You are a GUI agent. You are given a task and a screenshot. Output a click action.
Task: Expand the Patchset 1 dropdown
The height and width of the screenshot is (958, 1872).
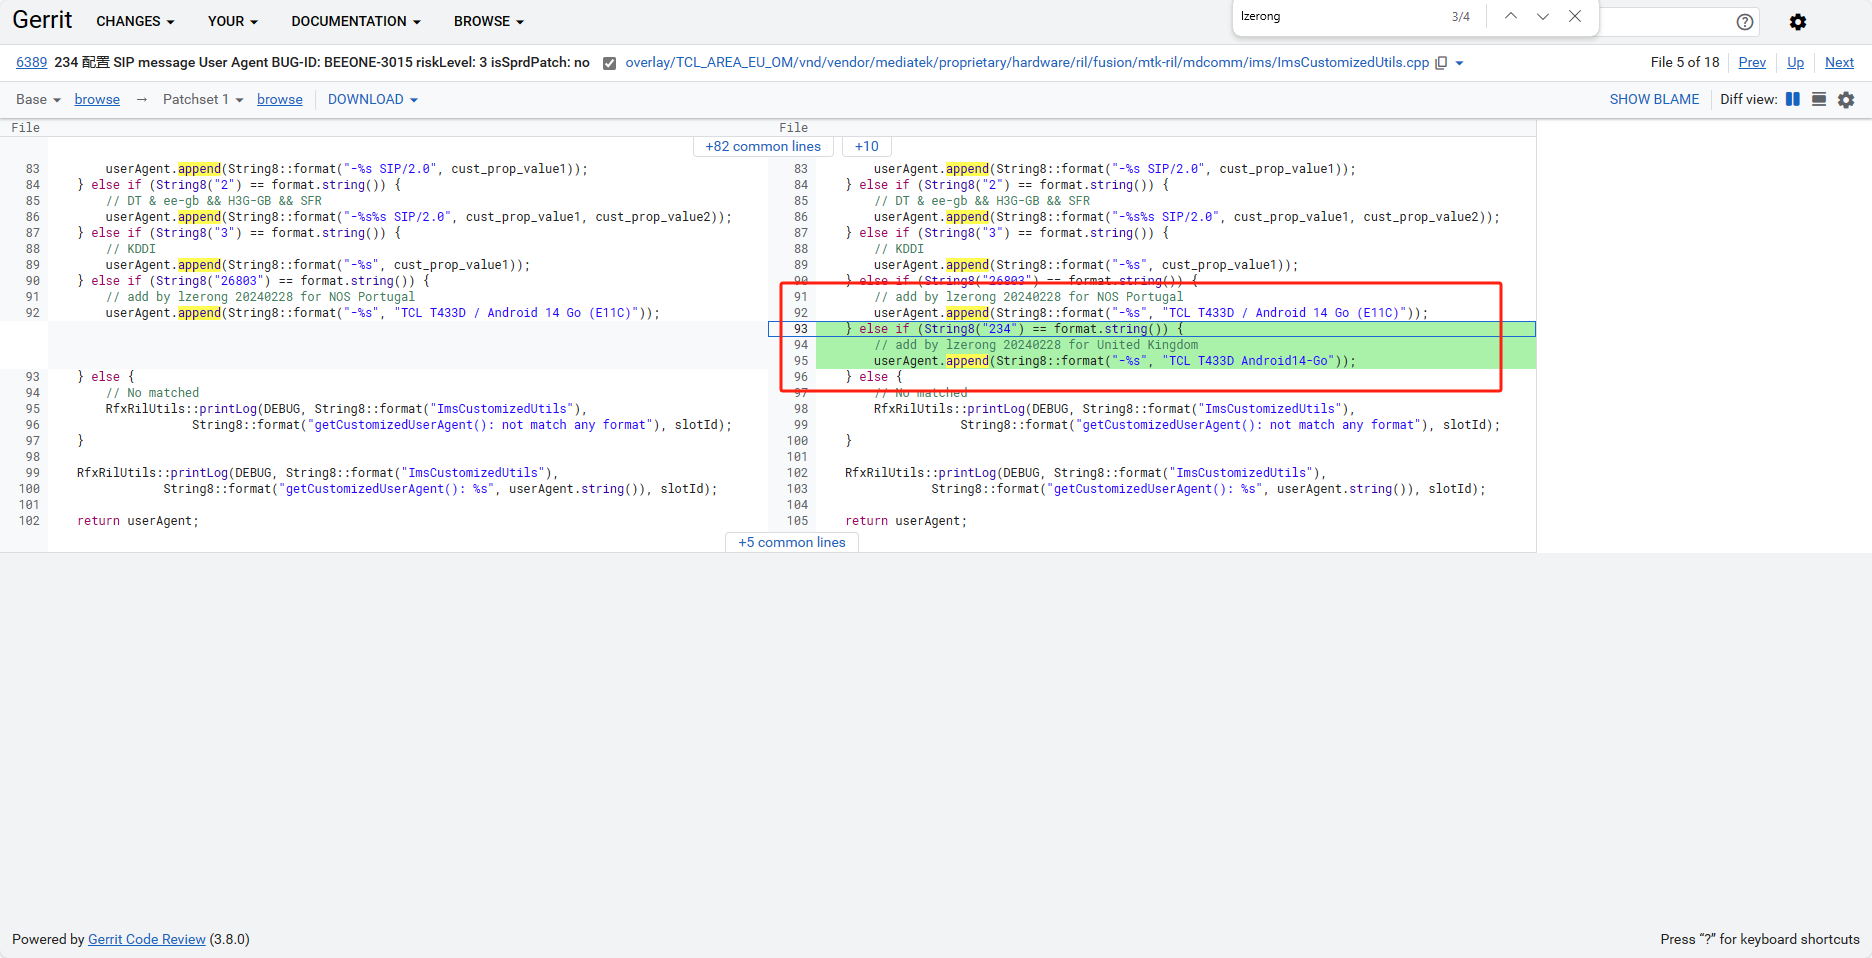click(x=203, y=99)
